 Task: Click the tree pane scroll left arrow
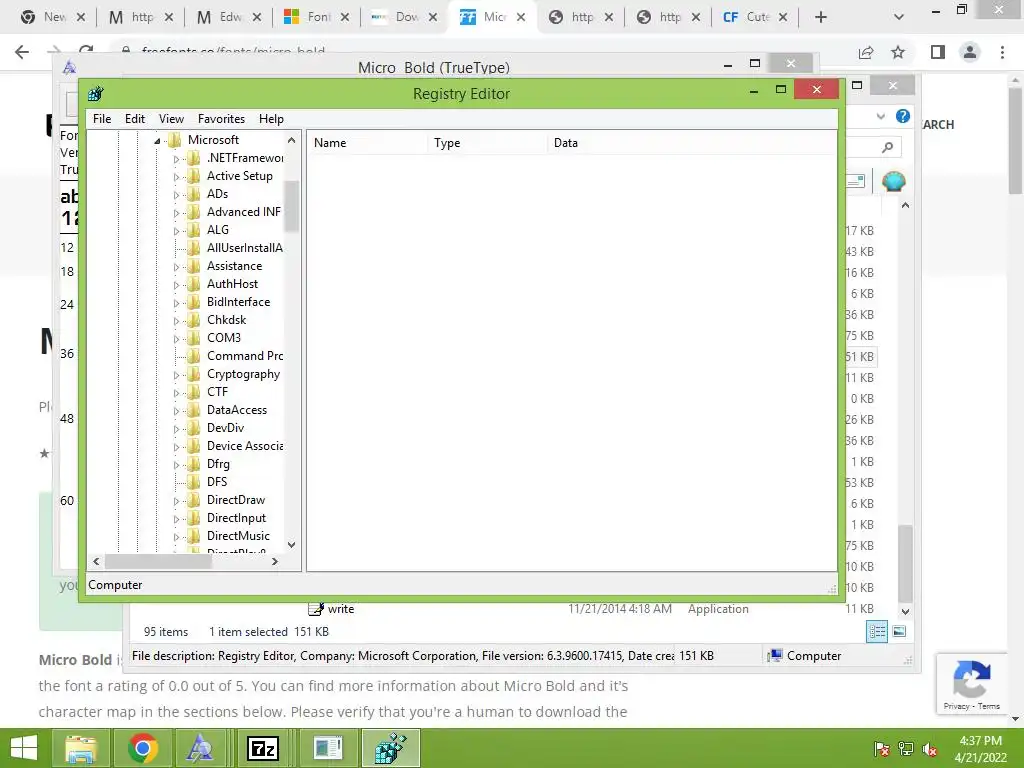click(x=97, y=562)
